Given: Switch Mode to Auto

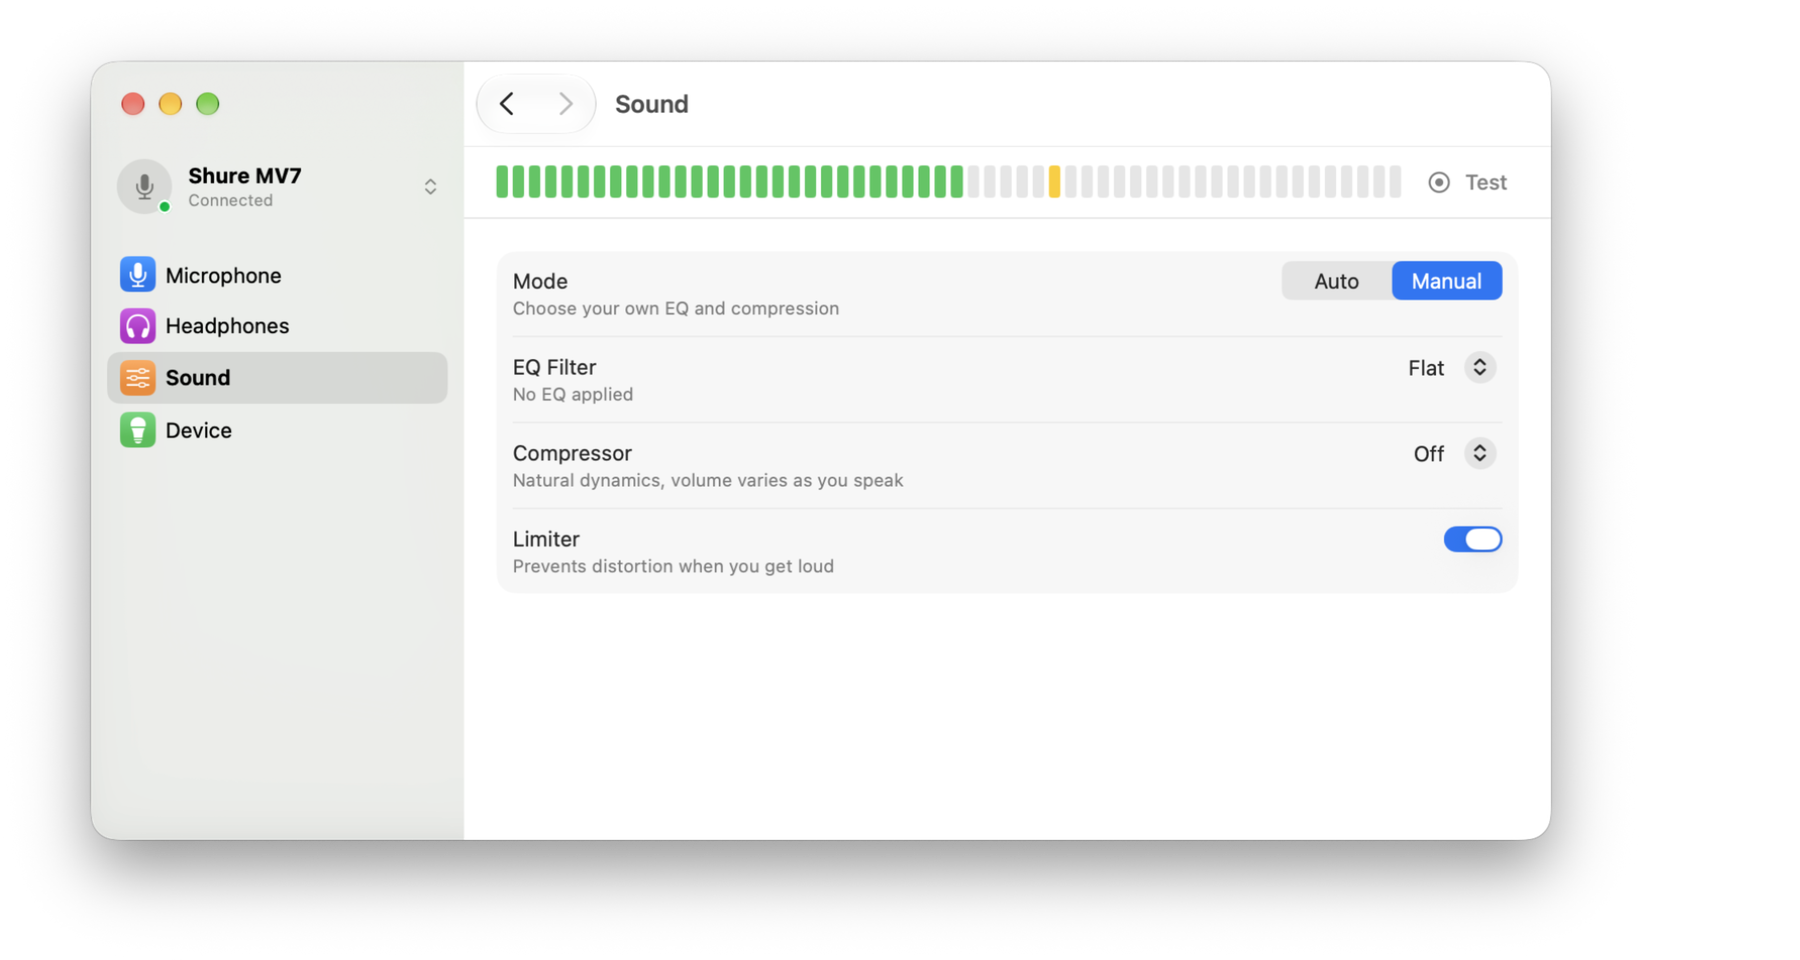Looking at the screenshot, I should 1337,281.
